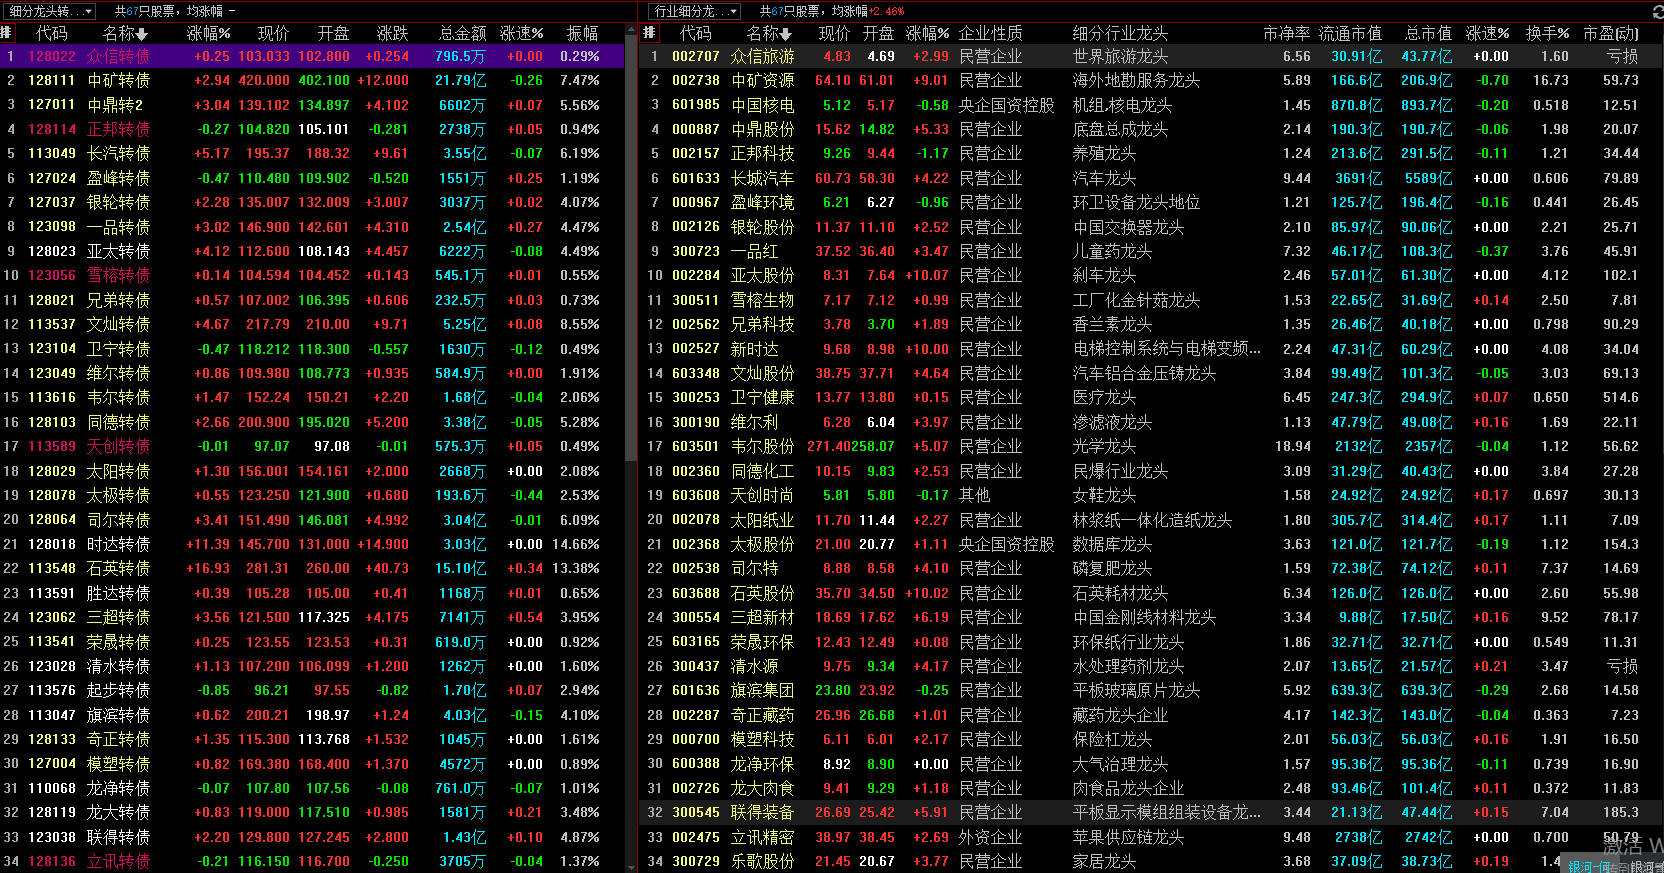Click the descending arrow beside left 名称 header
1664x873 pixels.
click(143, 34)
